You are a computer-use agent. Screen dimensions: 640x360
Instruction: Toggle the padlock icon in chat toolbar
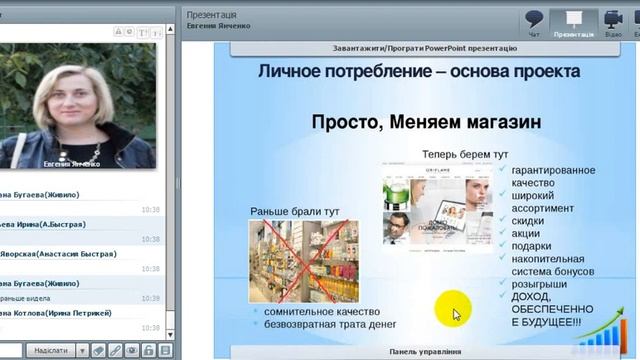pos(149,351)
